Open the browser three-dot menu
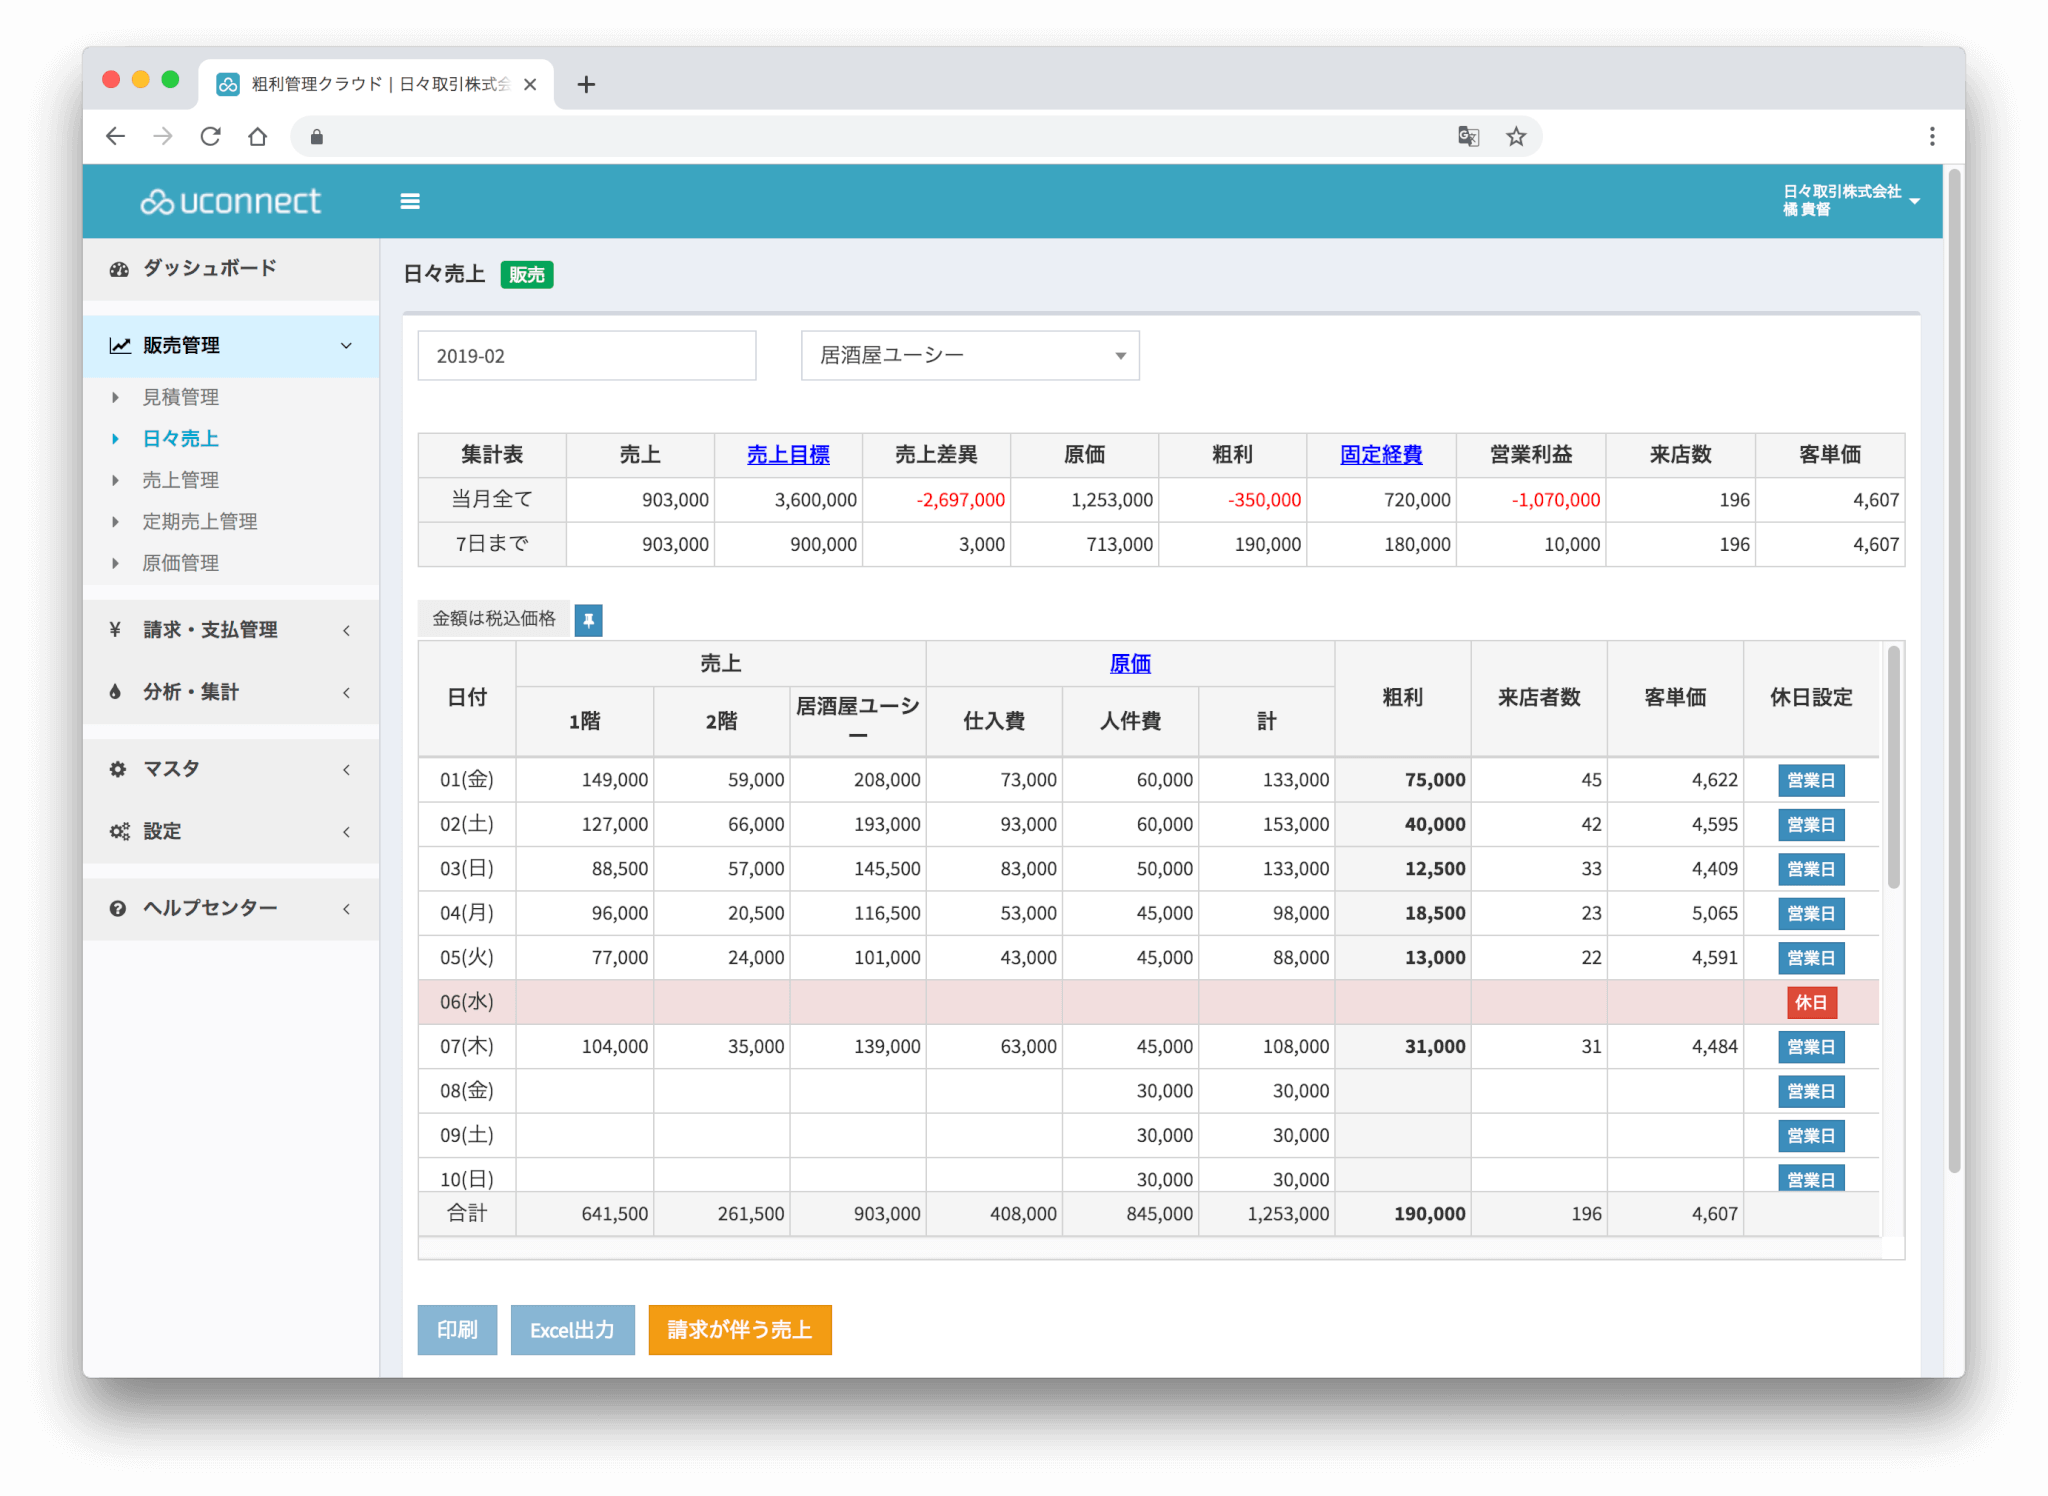 point(1932,137)
